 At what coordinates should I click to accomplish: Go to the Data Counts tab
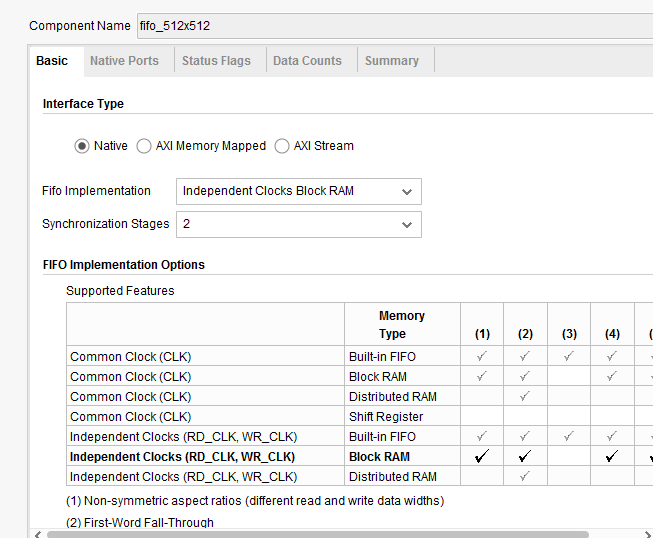click(x=307, y=61)
